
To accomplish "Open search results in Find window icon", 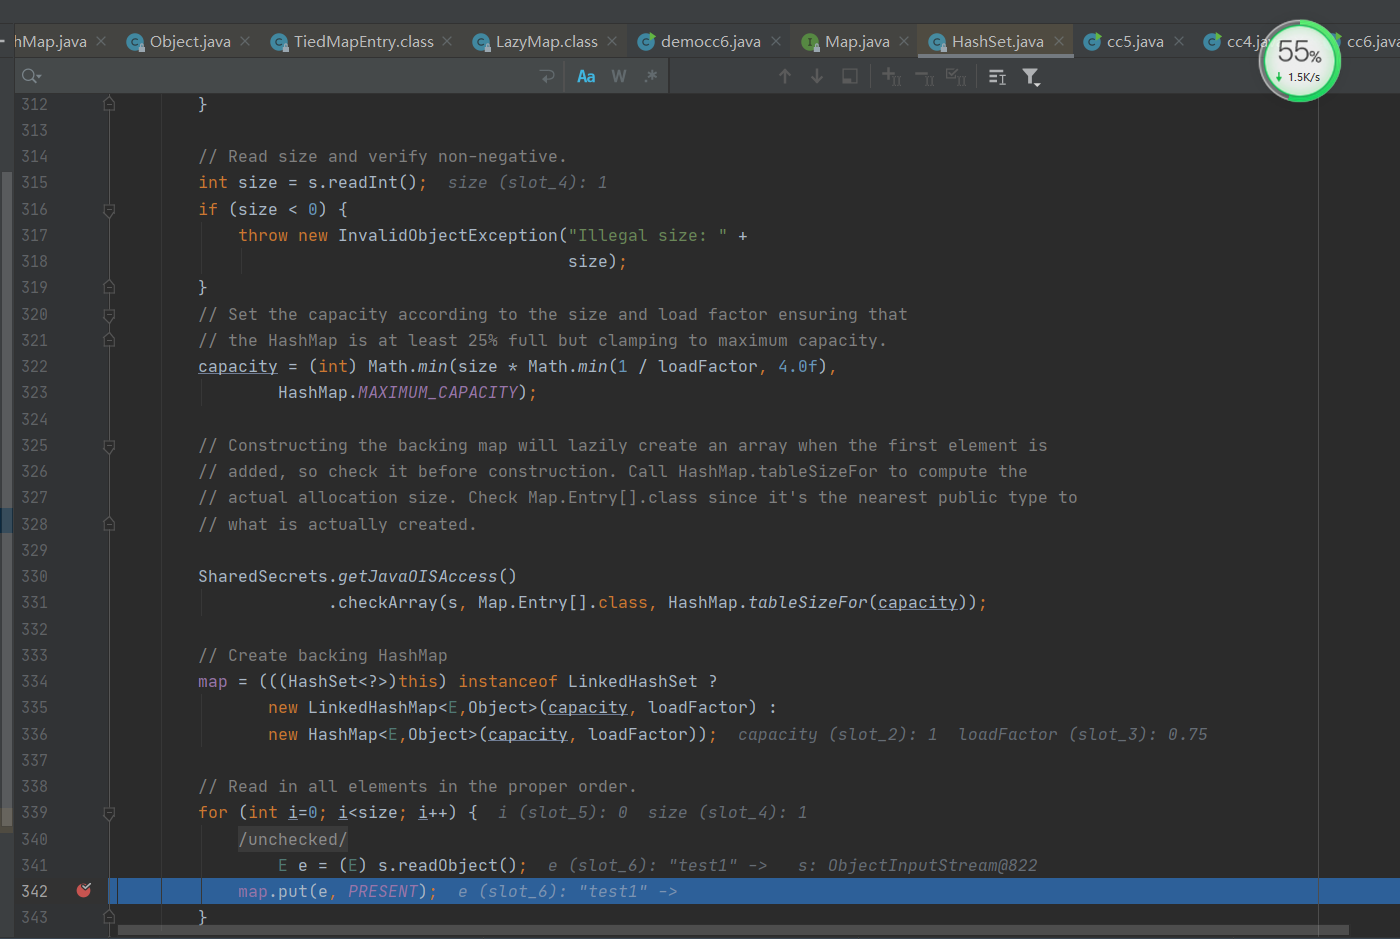I will pos(997,76).
